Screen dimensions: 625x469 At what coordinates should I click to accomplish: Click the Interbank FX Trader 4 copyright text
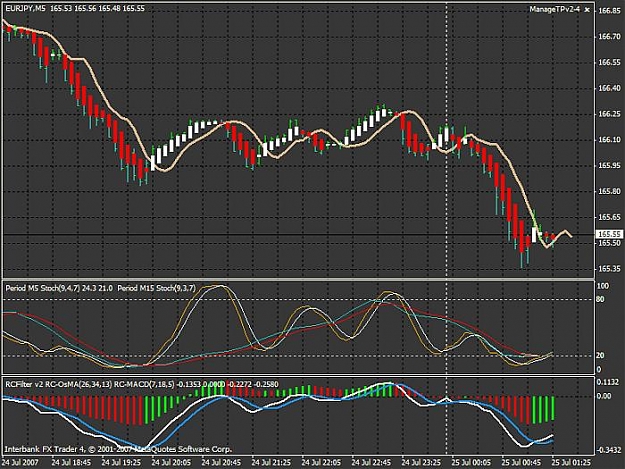[x=118, y=449]
